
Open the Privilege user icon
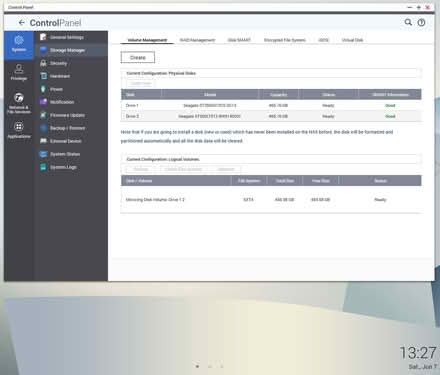tap(19, 69)
